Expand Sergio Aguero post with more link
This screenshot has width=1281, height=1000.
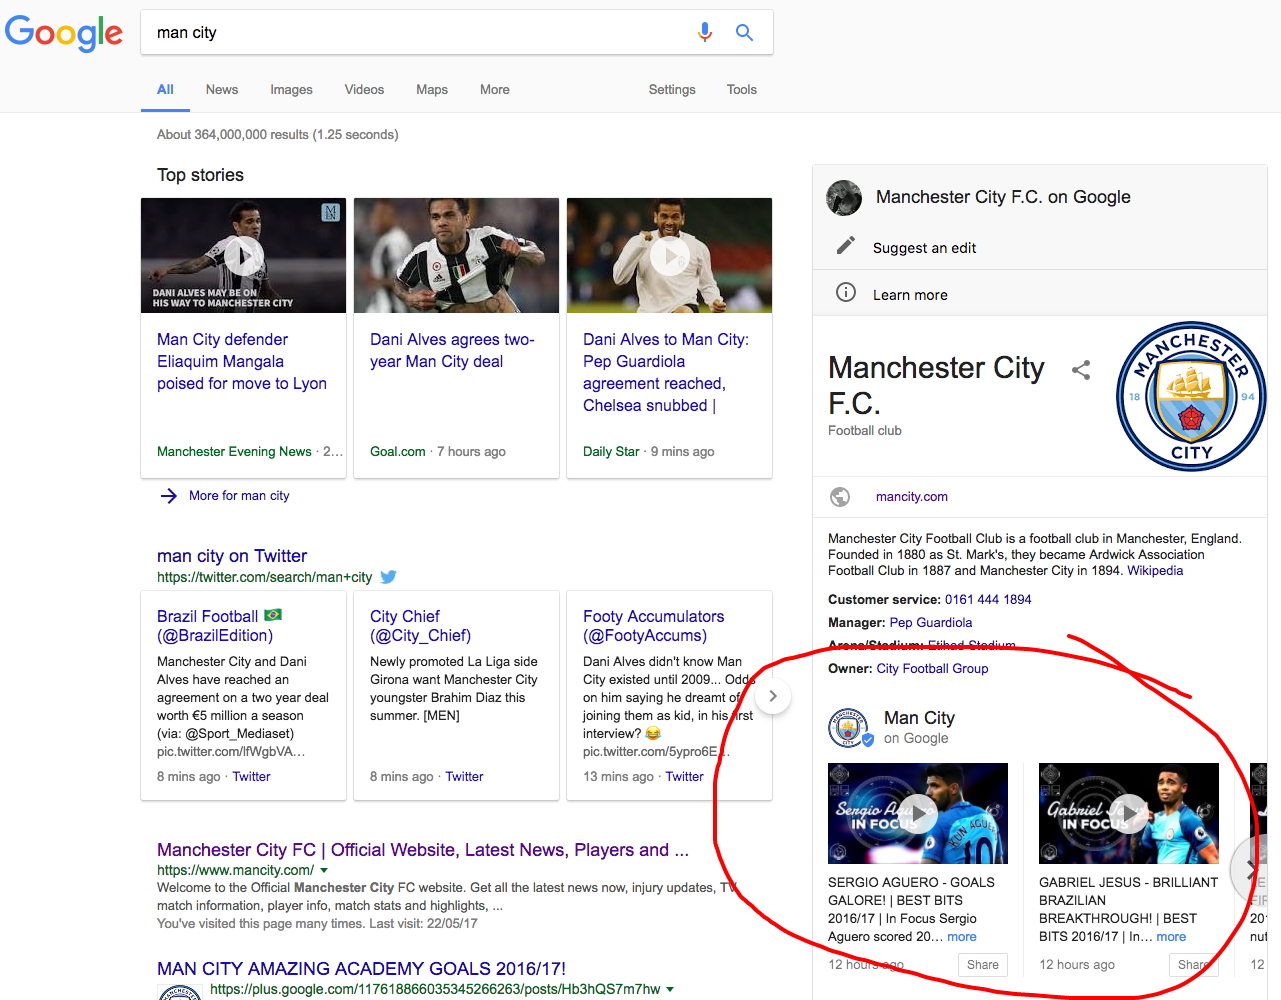point(962,937)
